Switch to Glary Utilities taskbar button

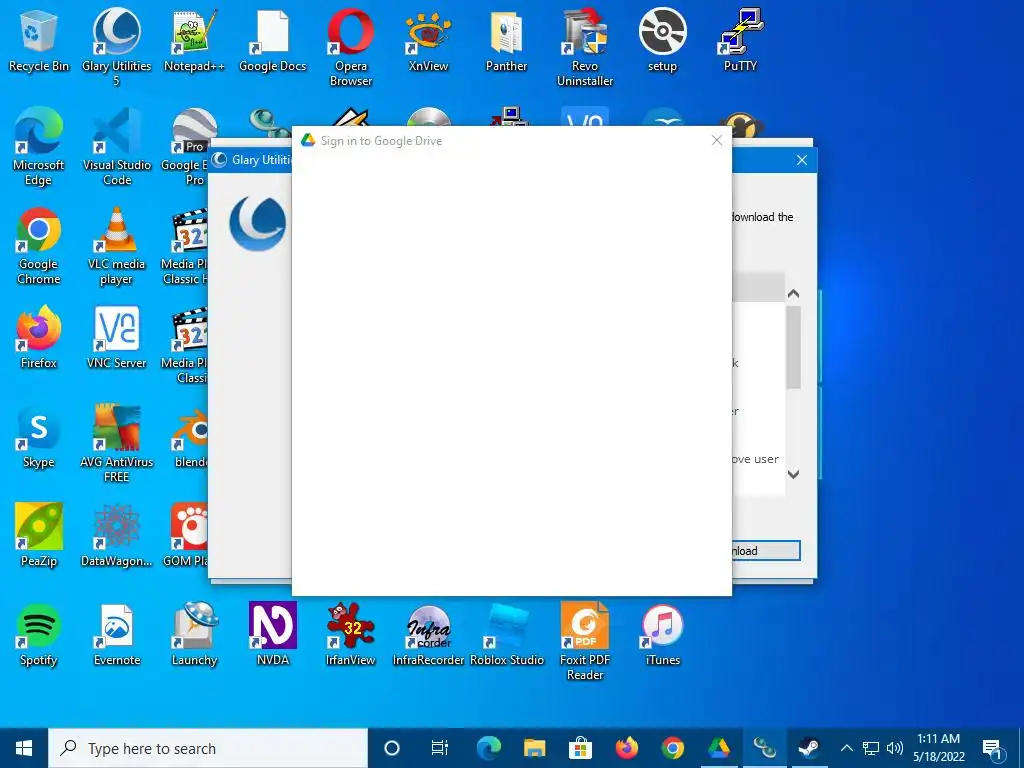coord(764,748)
